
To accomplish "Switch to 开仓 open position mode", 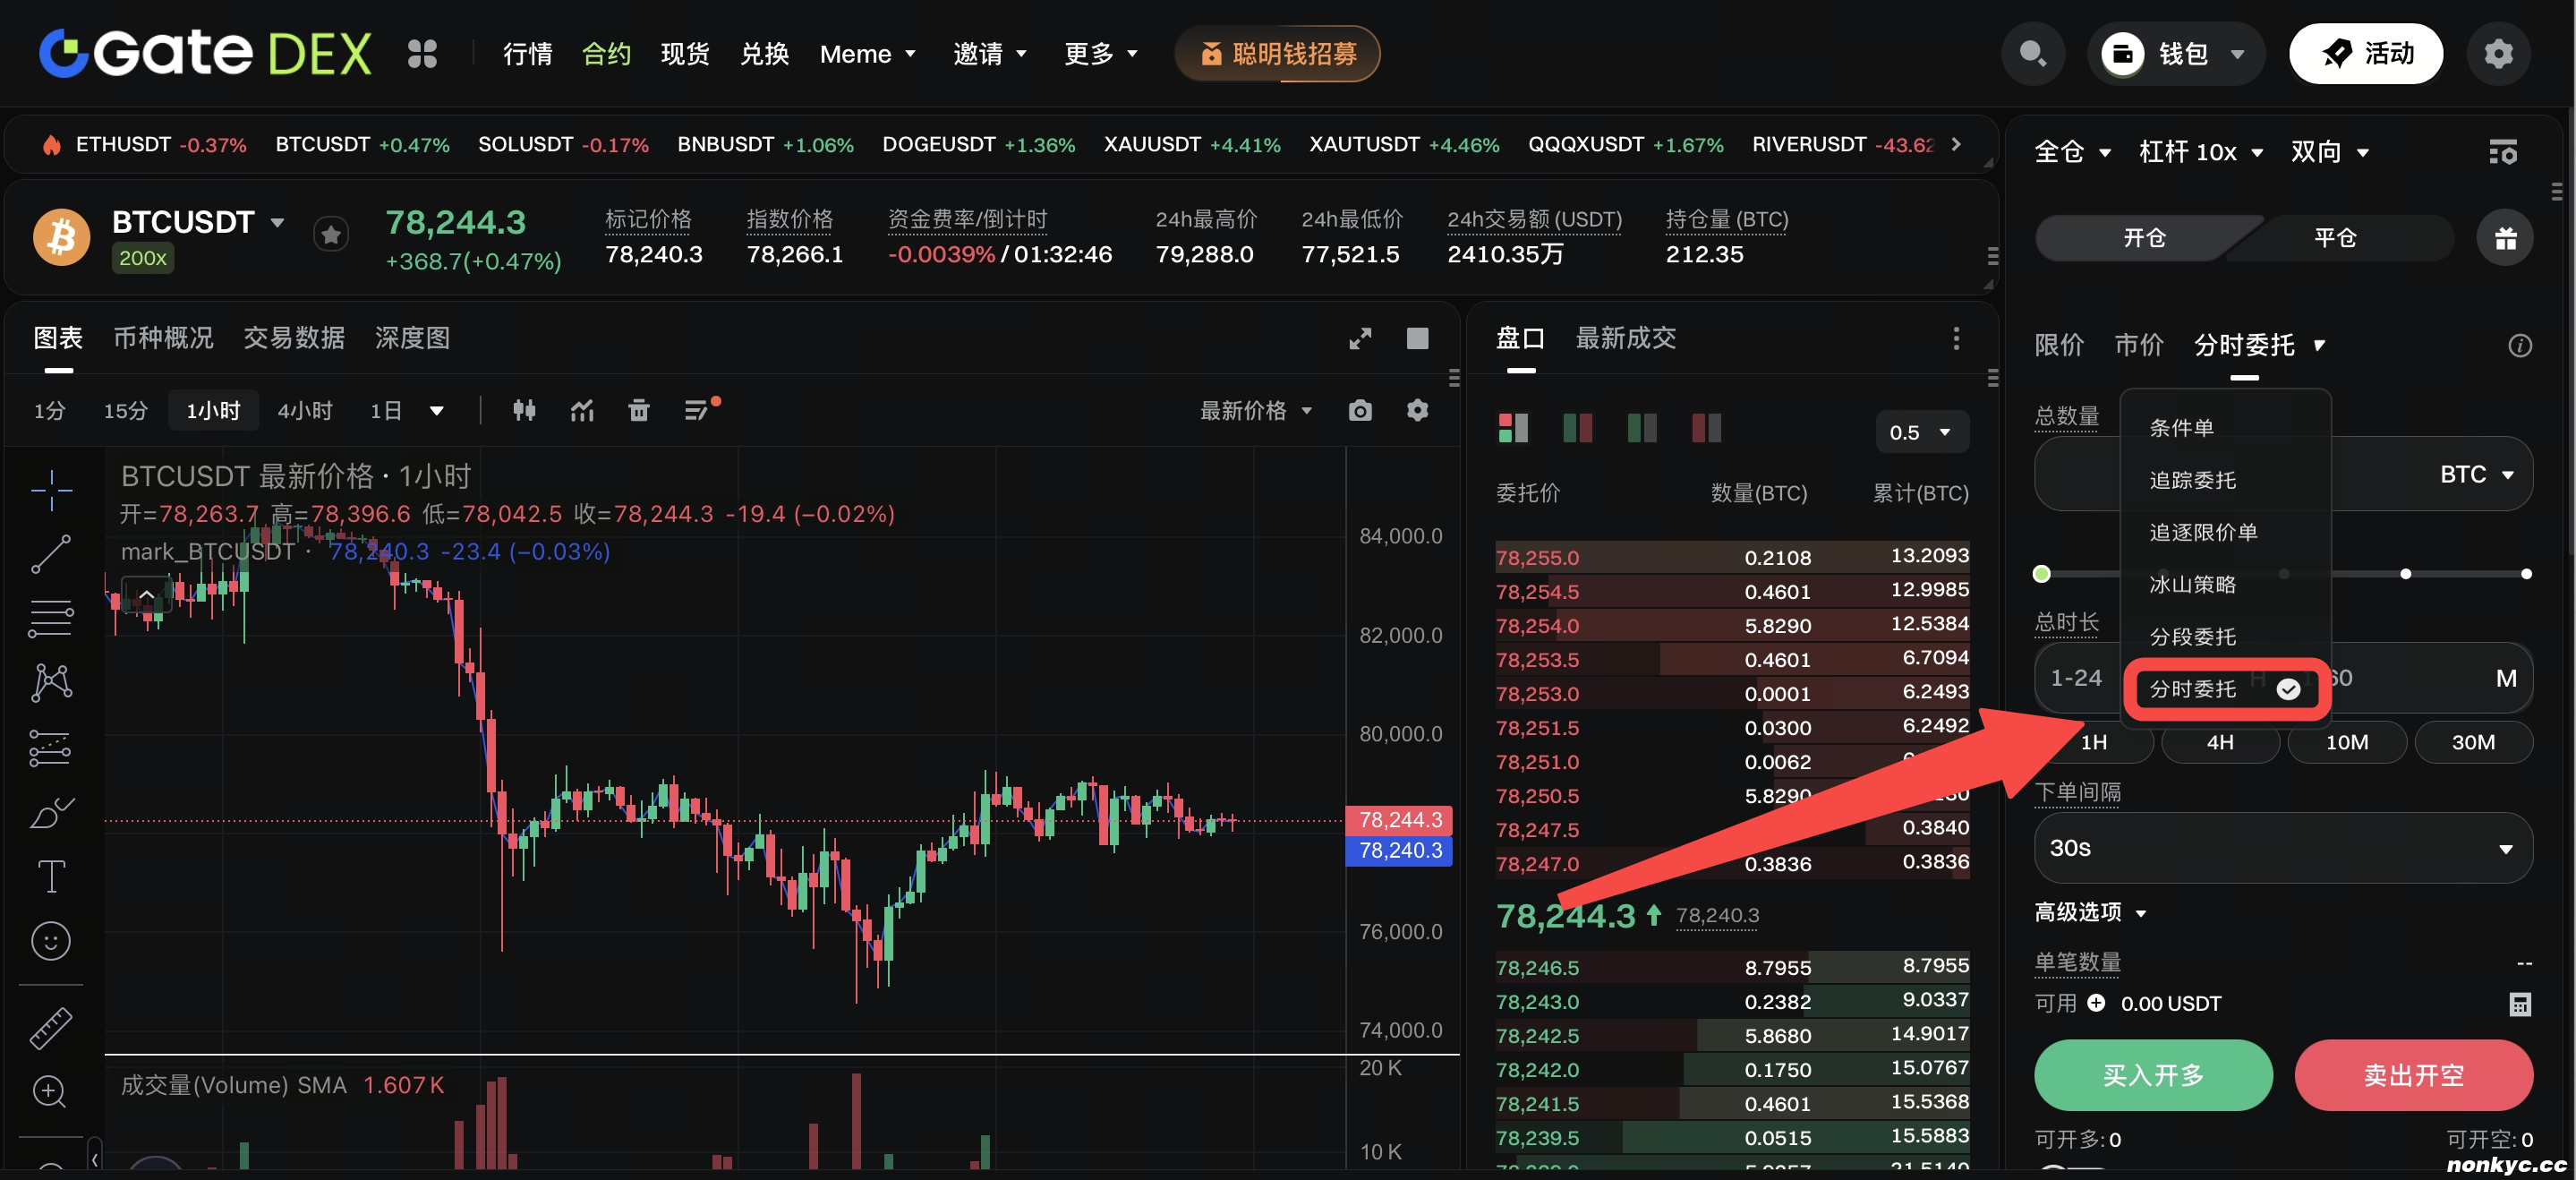I will pos(2144,238).
